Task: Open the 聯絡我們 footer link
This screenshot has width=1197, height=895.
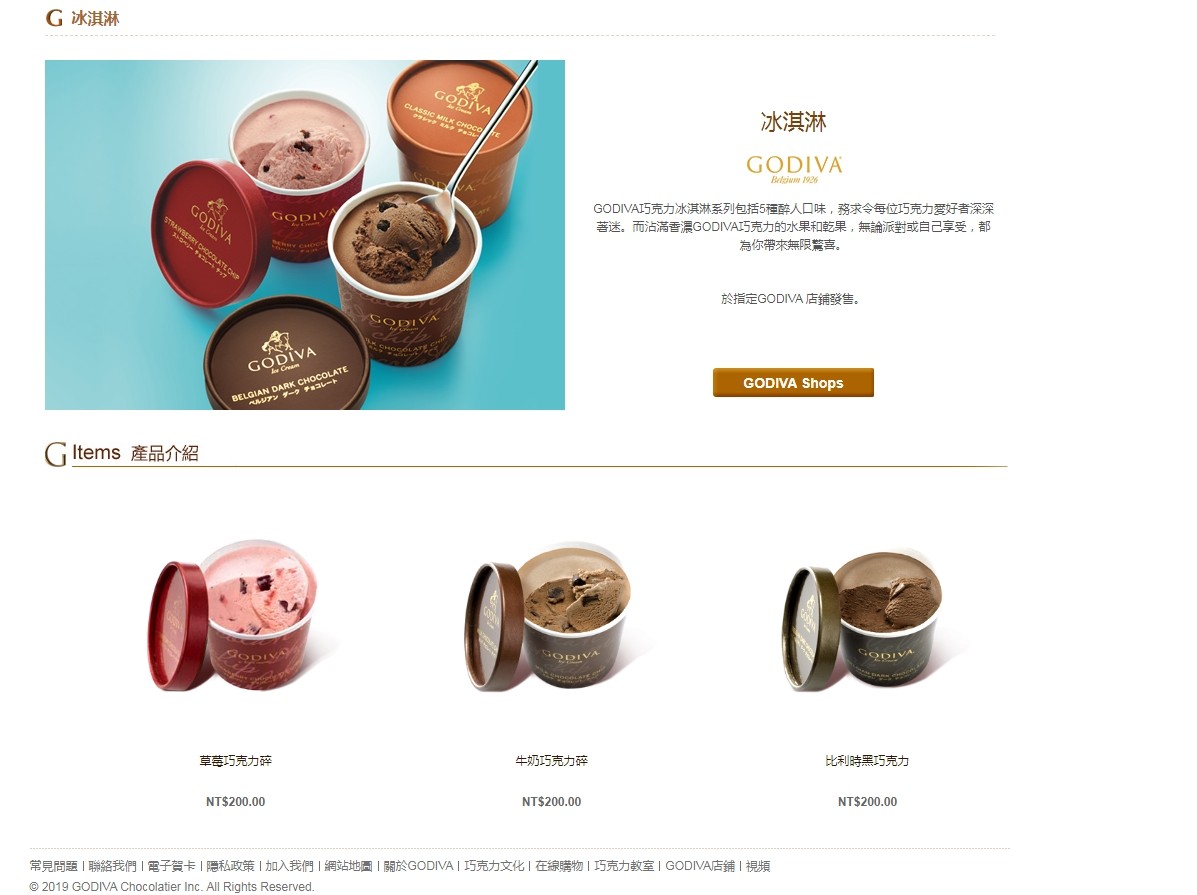Action: coord(113,866)
